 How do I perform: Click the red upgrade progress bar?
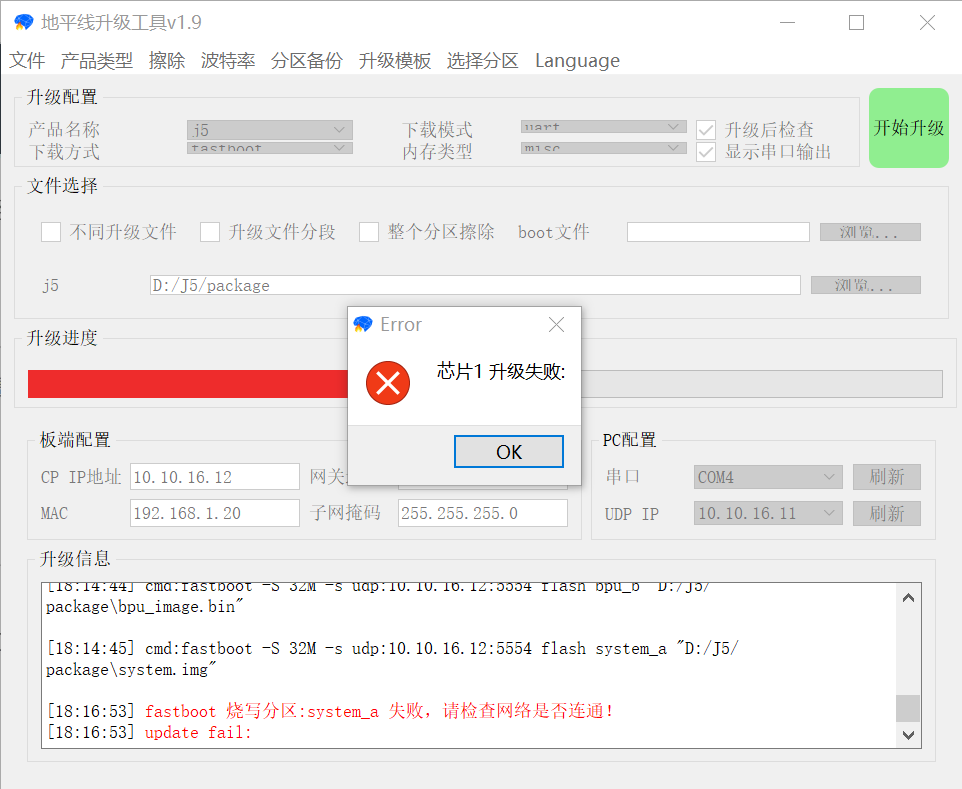187,384
